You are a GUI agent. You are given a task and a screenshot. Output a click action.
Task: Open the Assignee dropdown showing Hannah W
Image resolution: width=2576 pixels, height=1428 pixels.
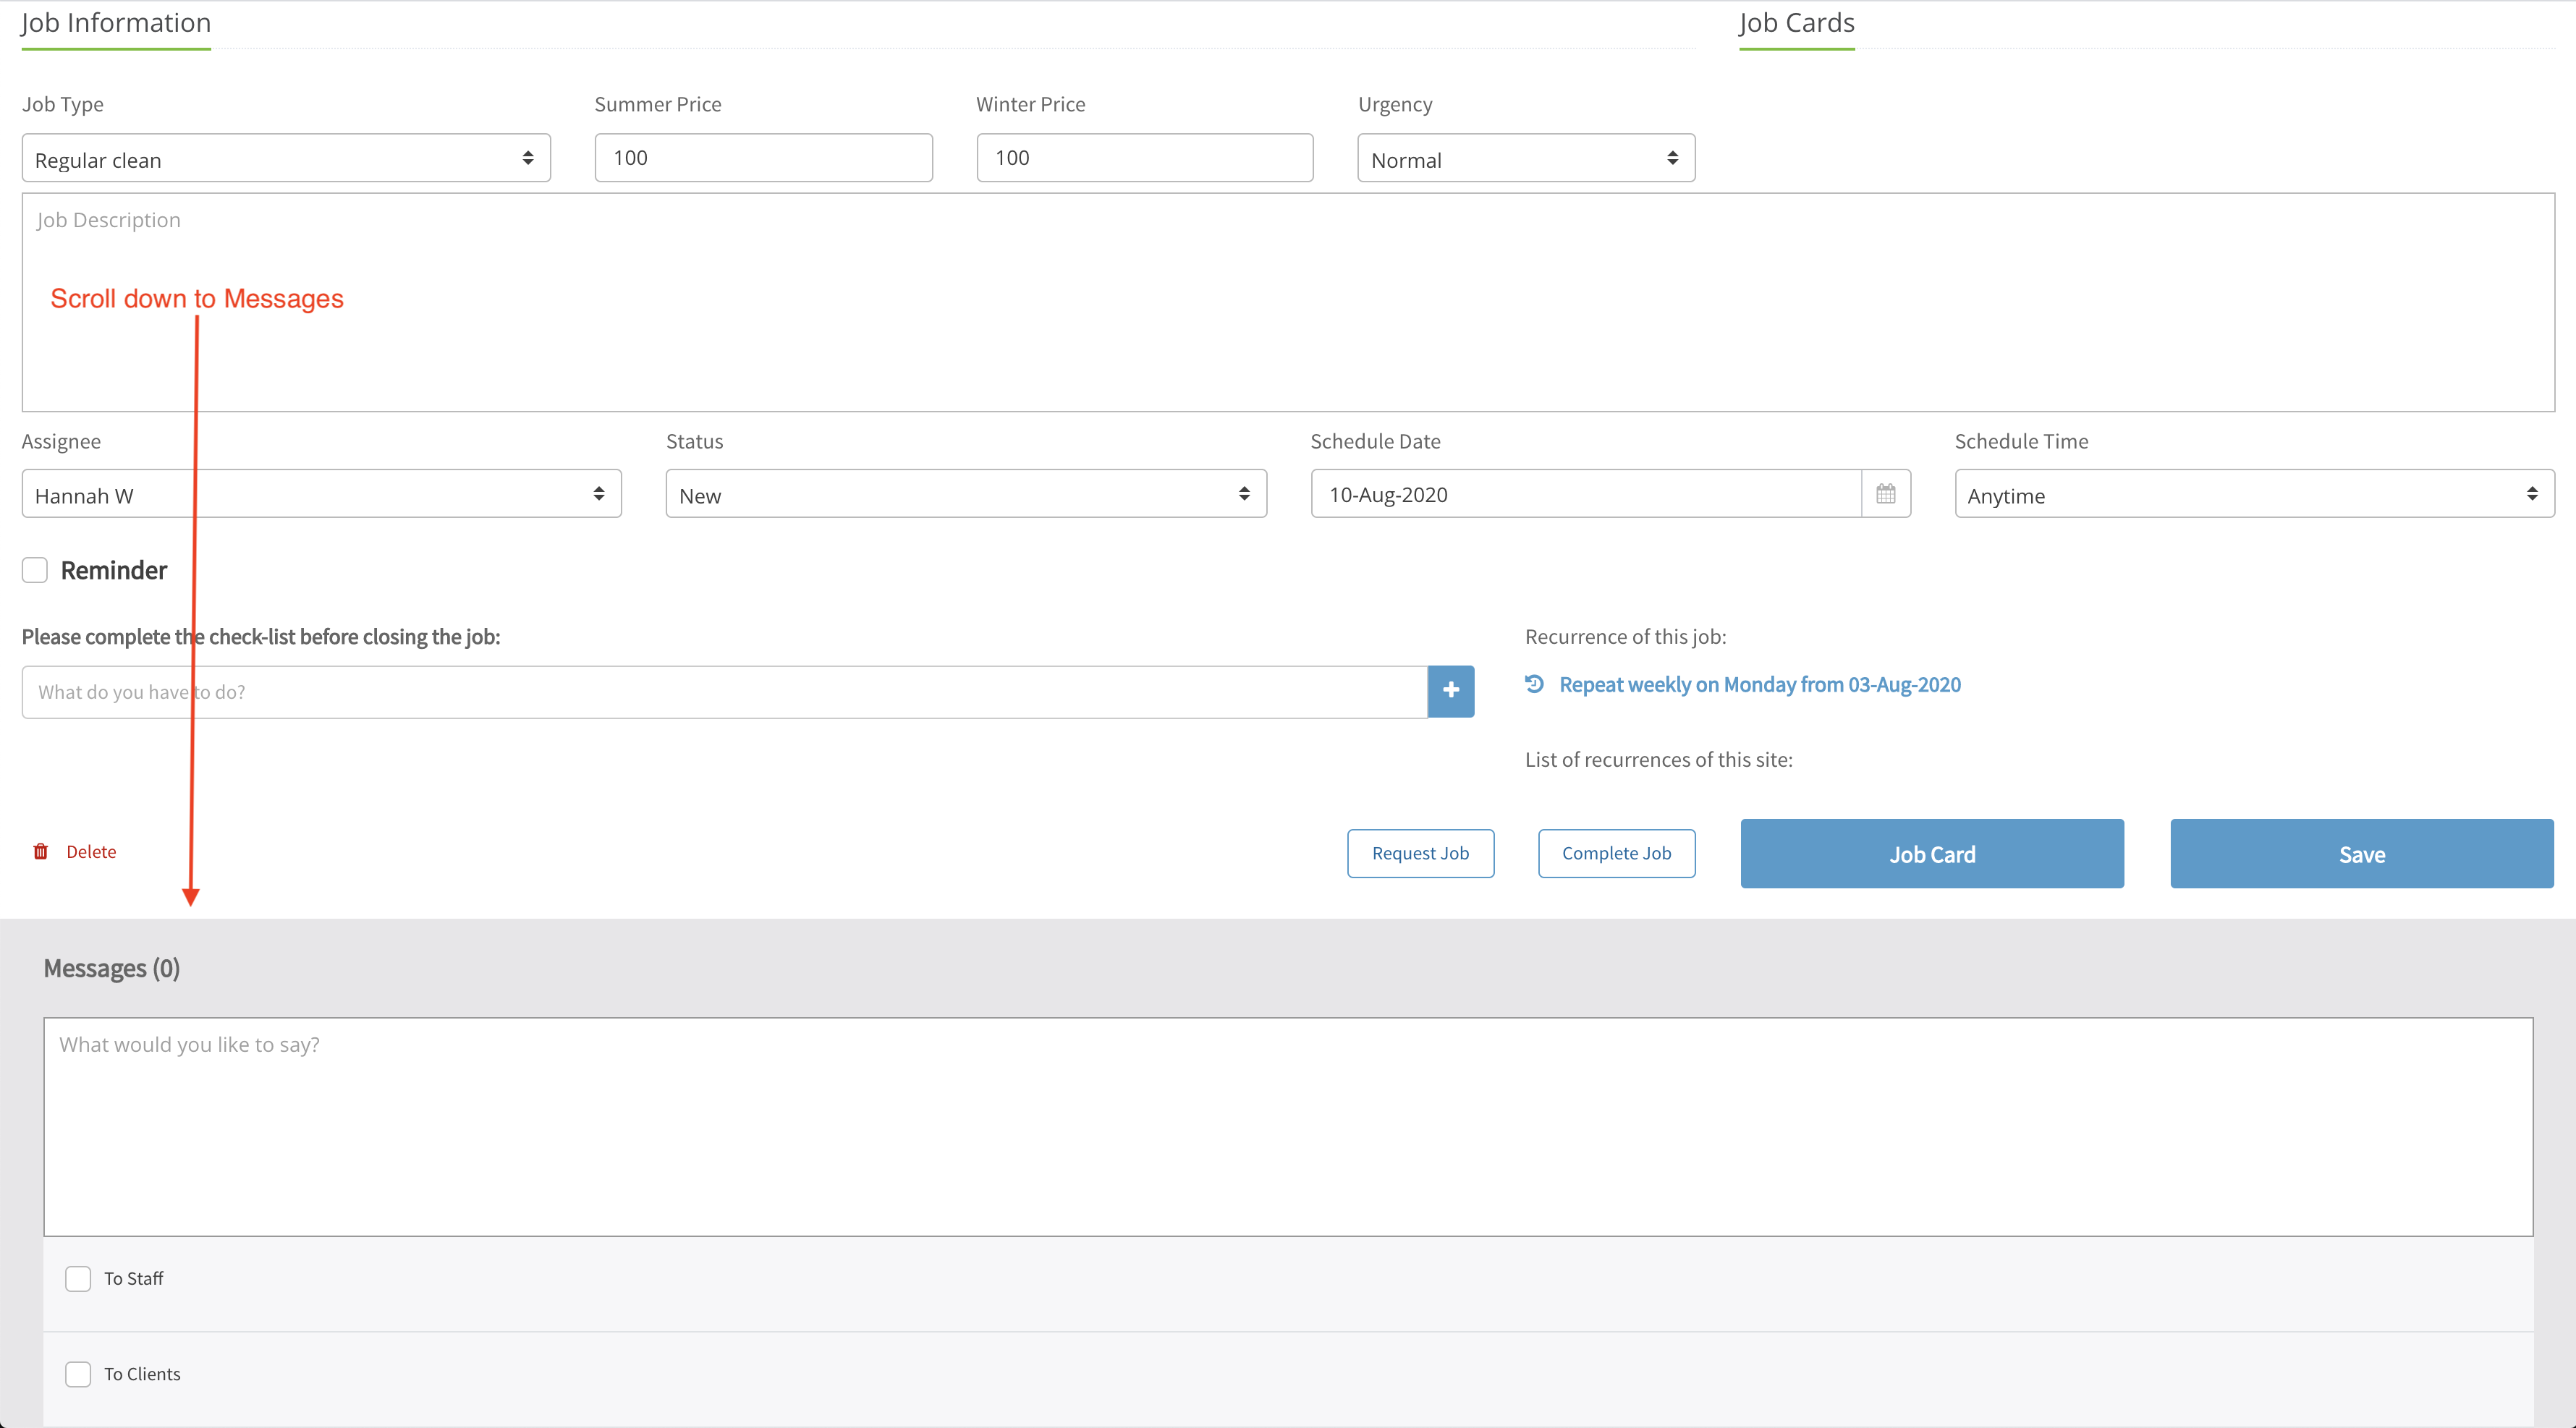tap(322, 494)
